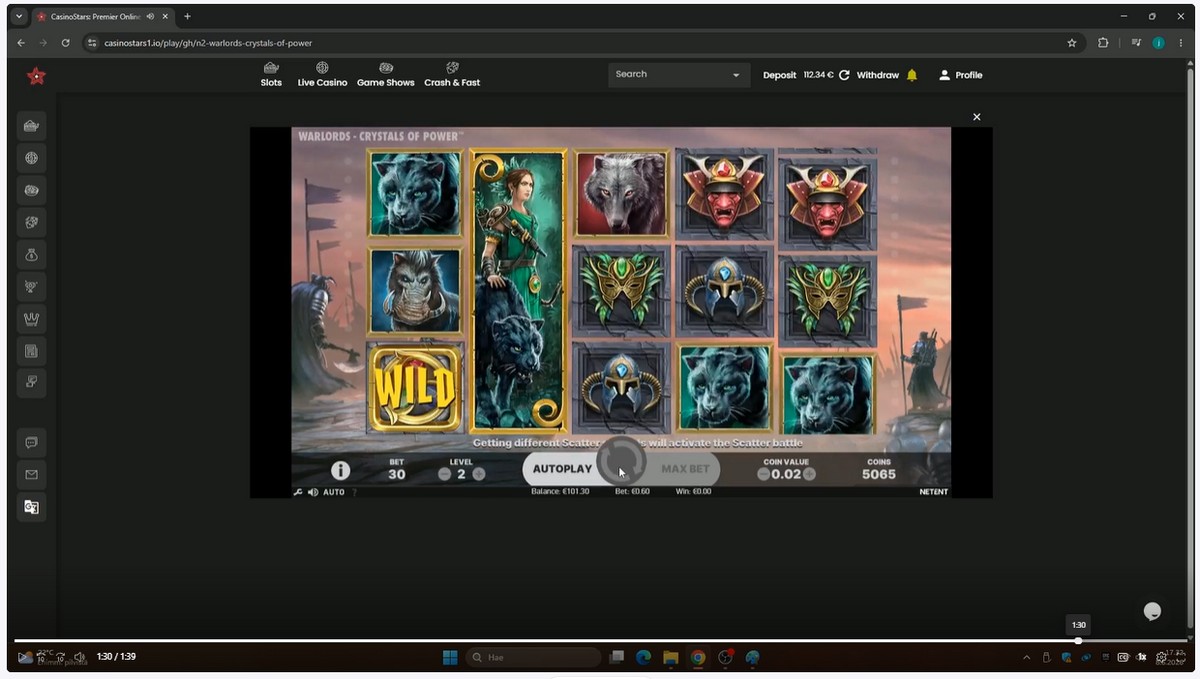The width and height of the screenshot is (1200, 679).
Task: Open the Game Shows category
Action: [x=386, y=75]
